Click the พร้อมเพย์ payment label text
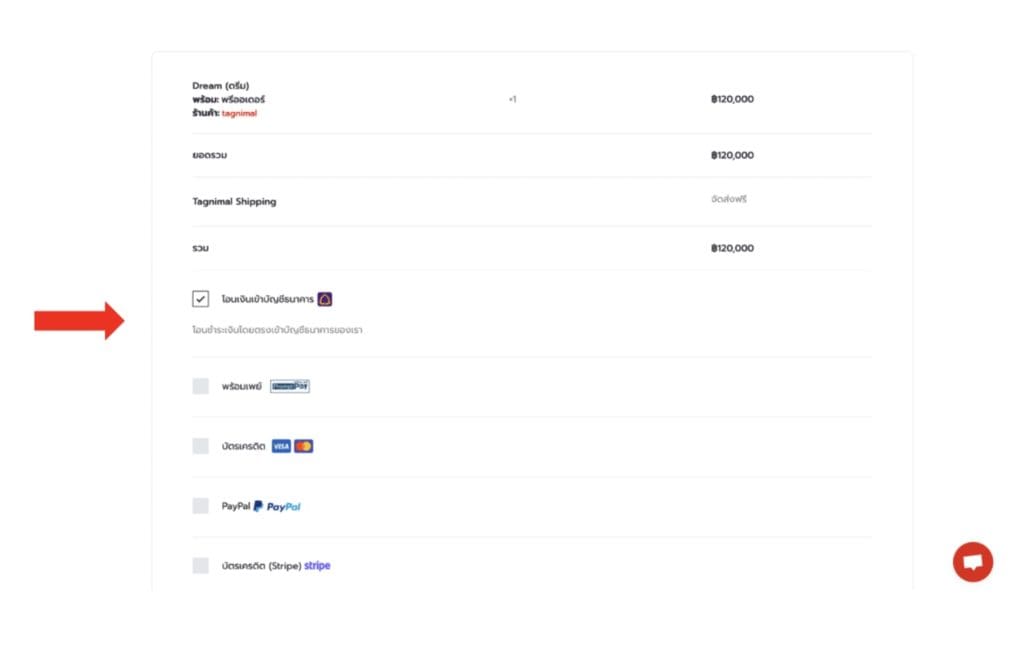Image resolution: width=1024 pixels, height=645 pixels. (x=241, y=386)
